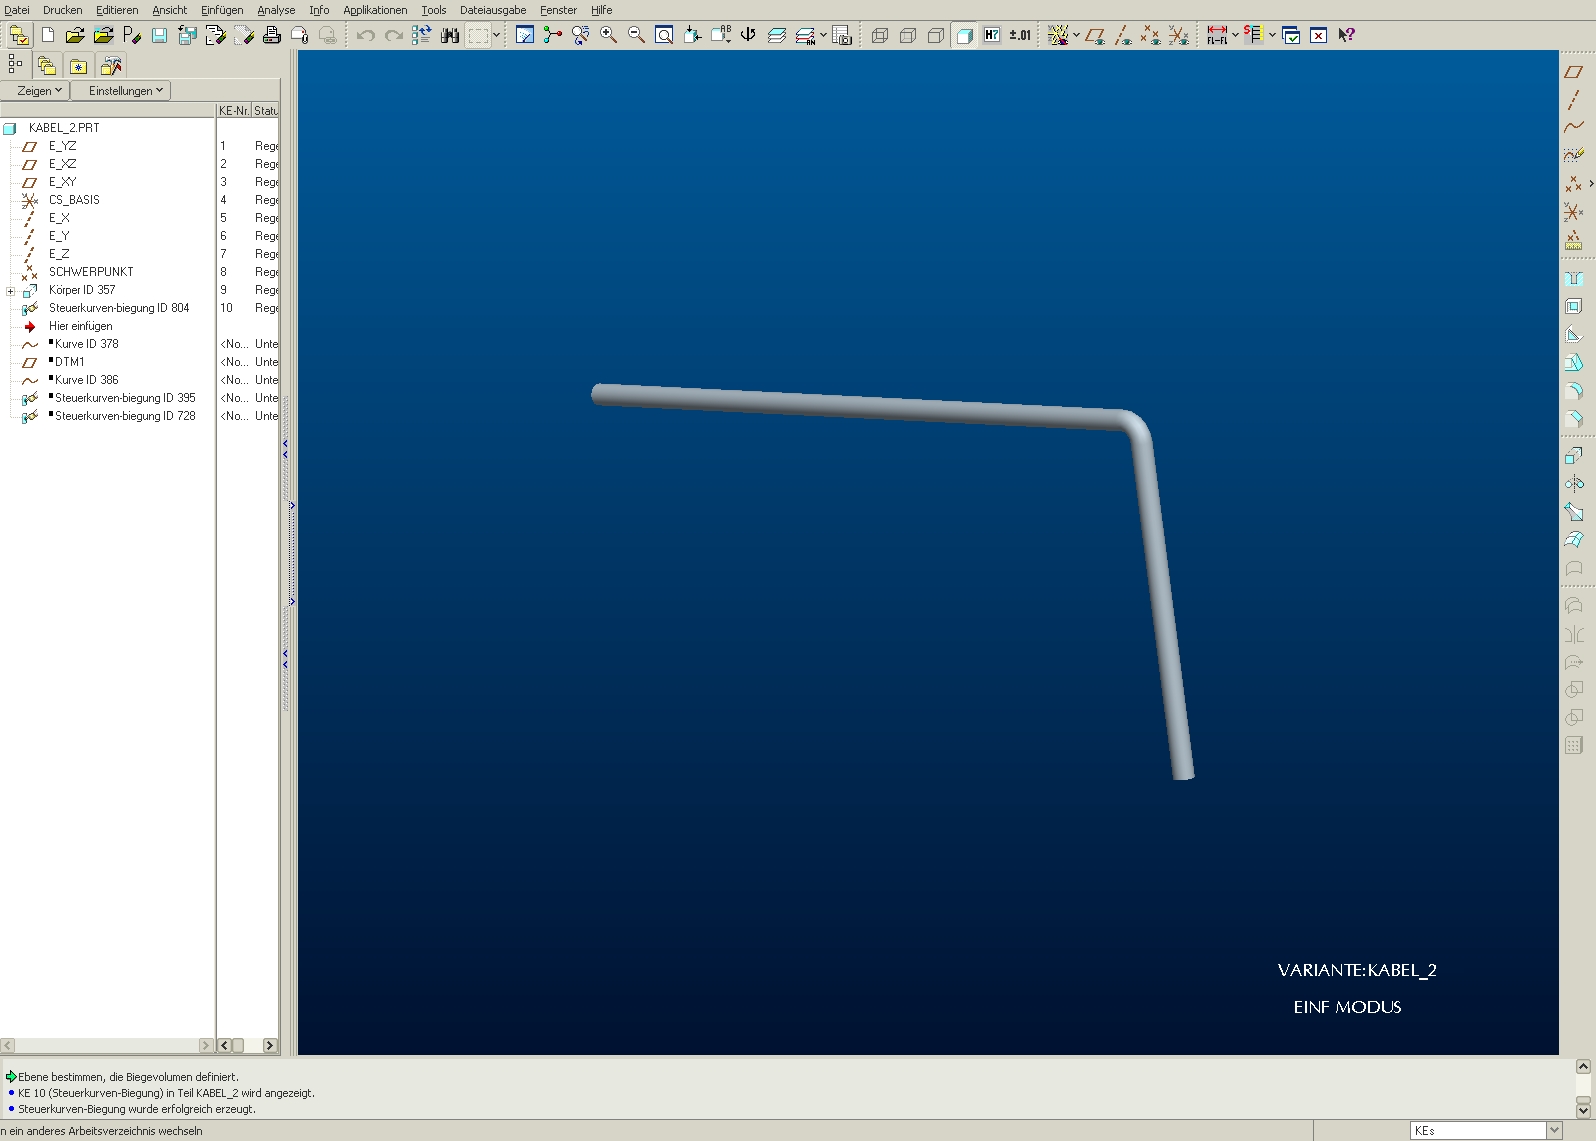1596x1141 pixels.
Task: Open the spin center toggle icon
Action: (552, 35)
